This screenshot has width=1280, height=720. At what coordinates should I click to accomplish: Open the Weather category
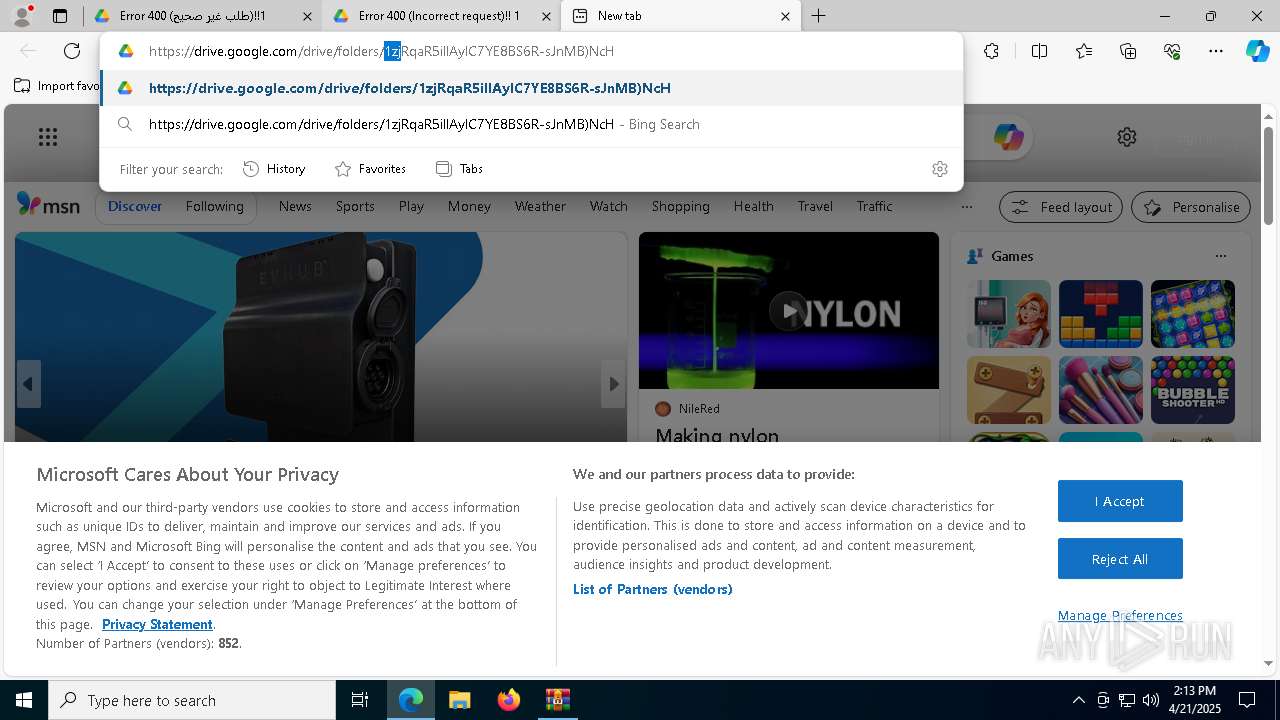click(x=540, y=206)
